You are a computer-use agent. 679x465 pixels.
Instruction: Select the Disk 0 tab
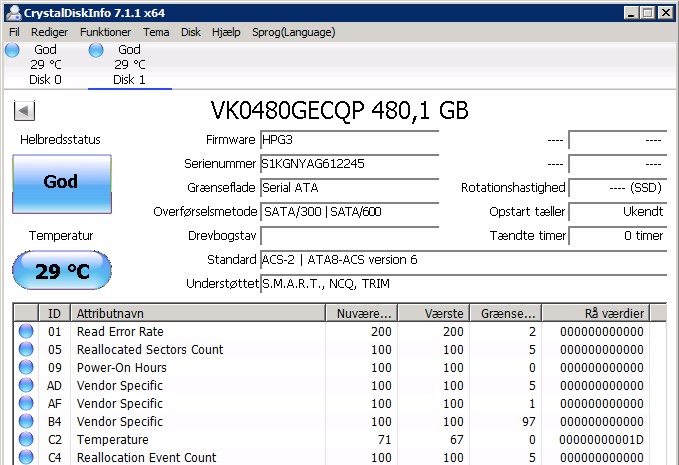point(45,65)
